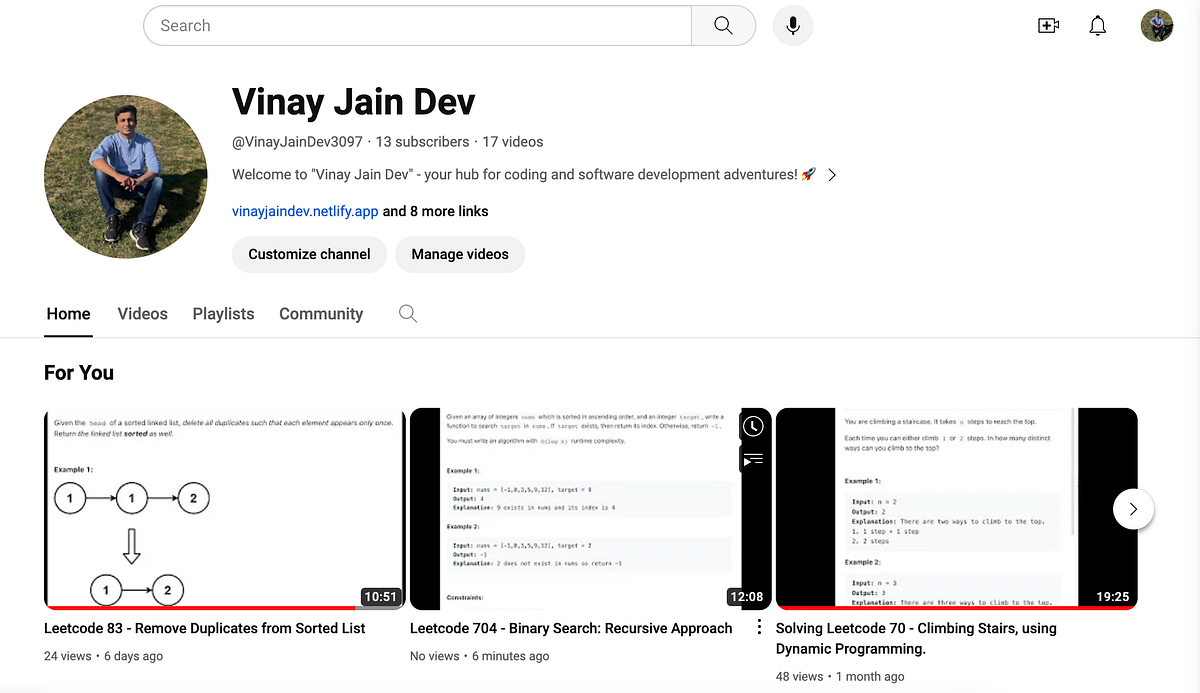This screenshot has height=693, width=1200.
Task: Play the Leetcode 83 linked list thumbnail
Action: 223,508
